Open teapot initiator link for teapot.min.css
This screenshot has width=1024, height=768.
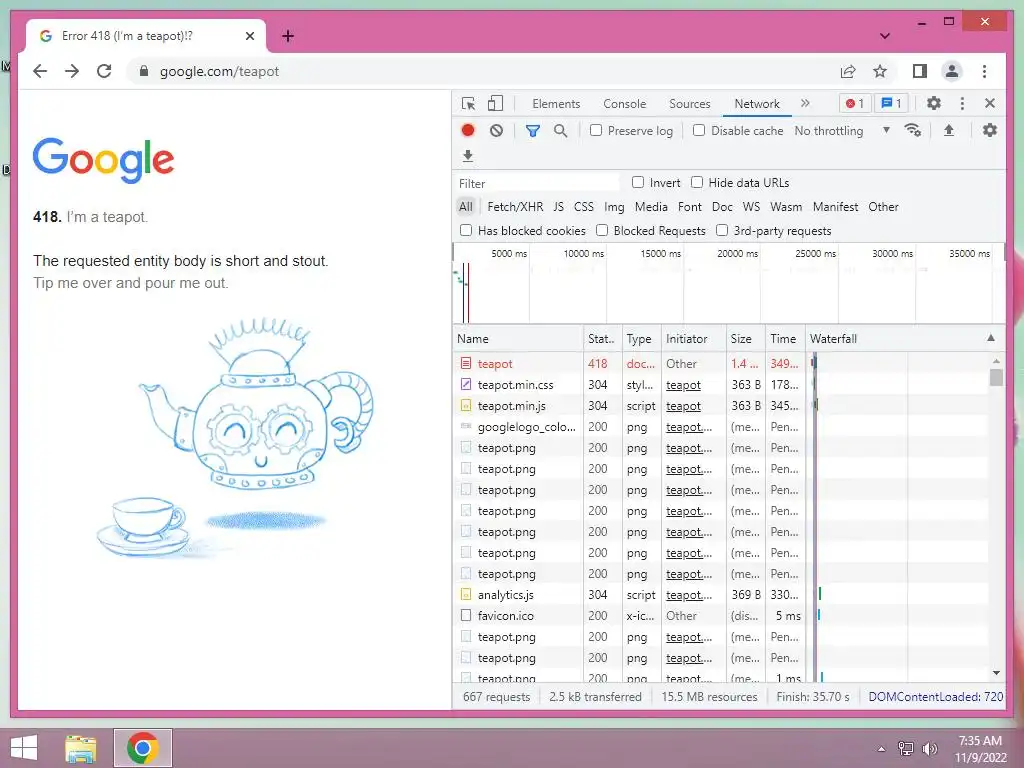tap(683, 385)
